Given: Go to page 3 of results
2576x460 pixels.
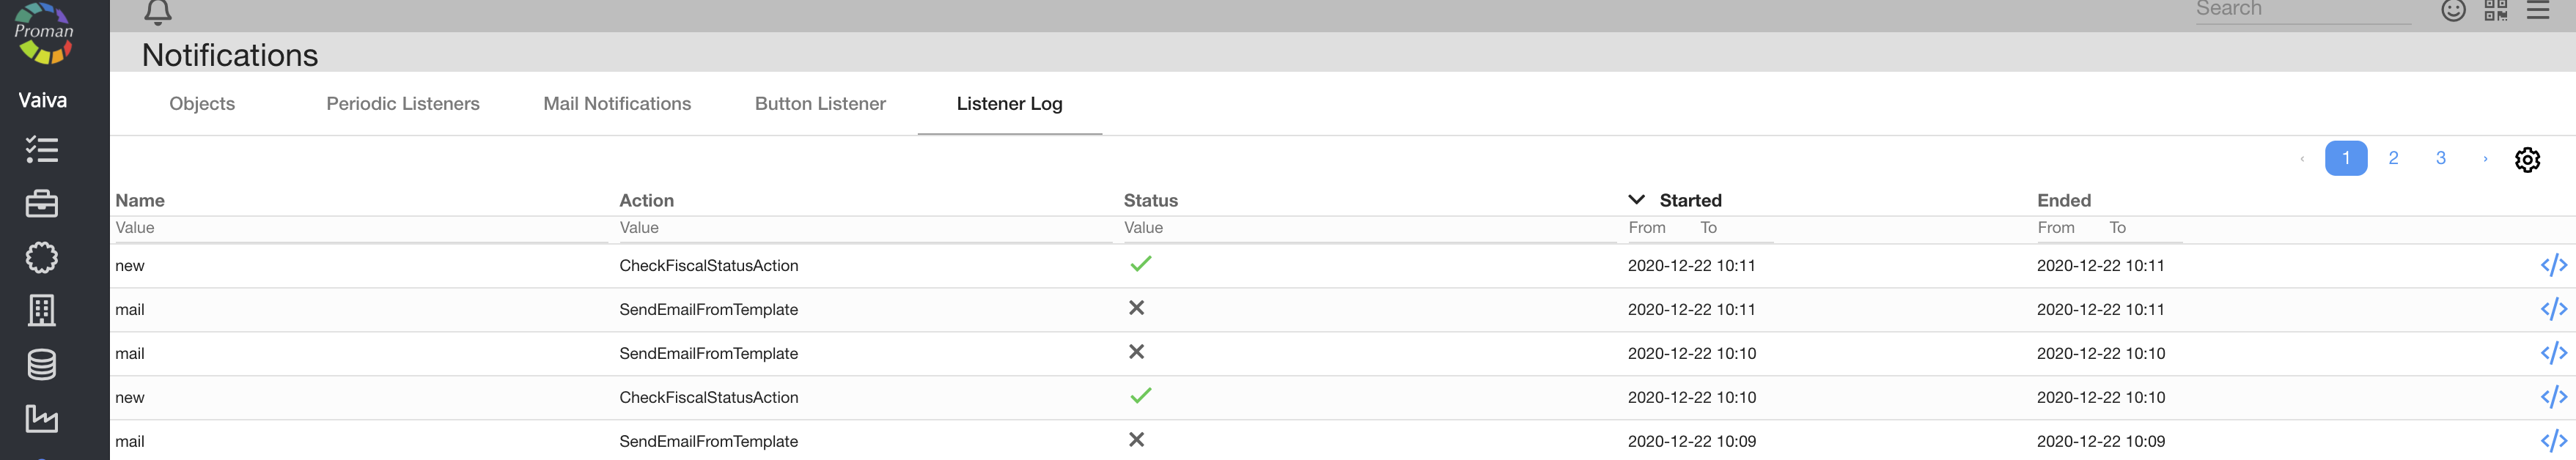Looking at the screenshot, I should pyautogui.click(x=2440, y=158).
